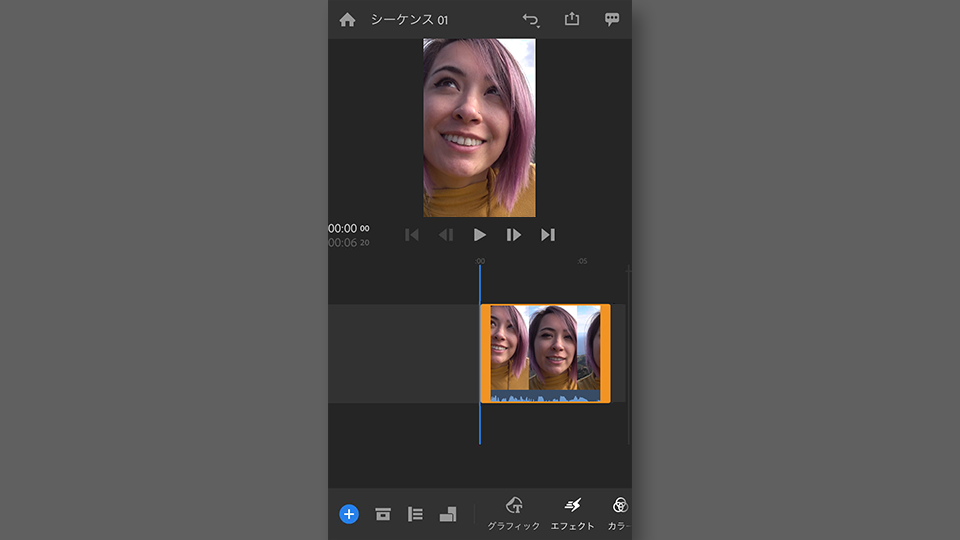Expand the audio tracks view icon
This screenshot has width=960, height=540.
415,514
